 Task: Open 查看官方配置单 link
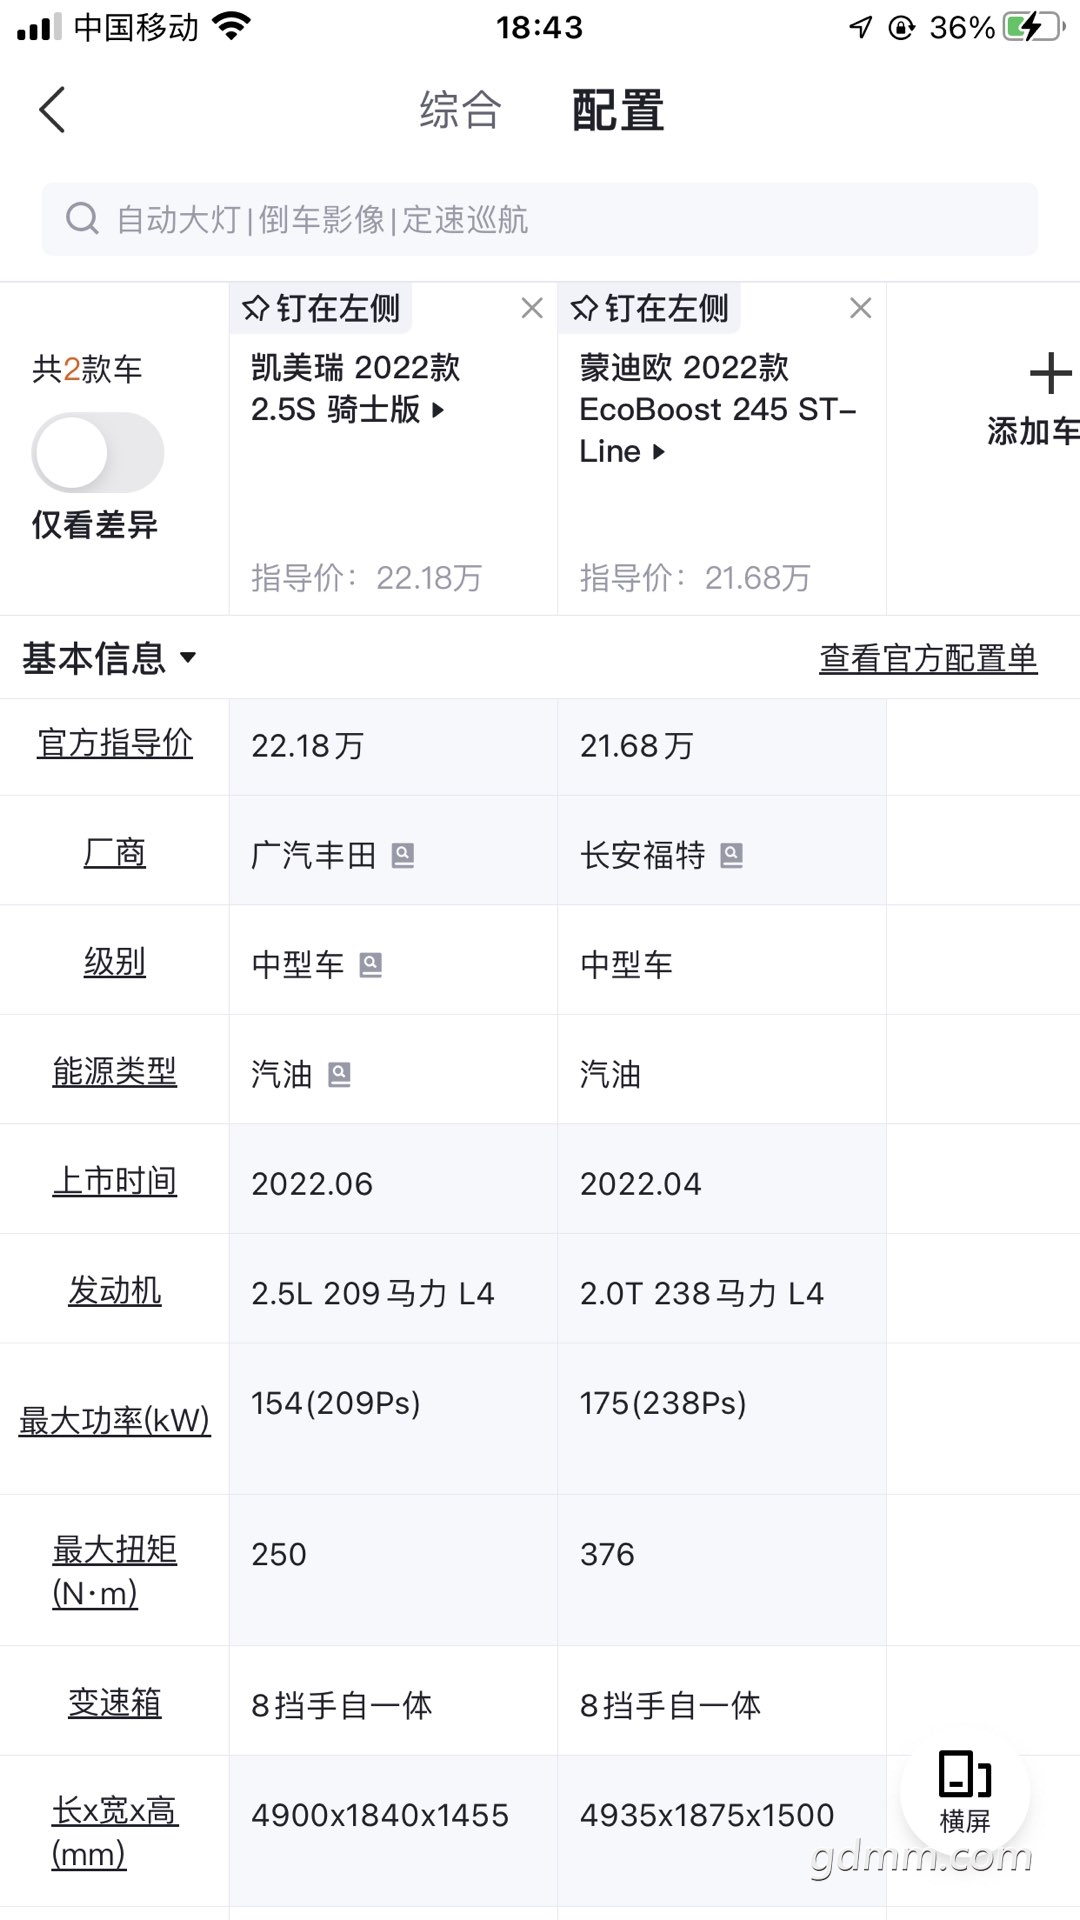point(928,658)
